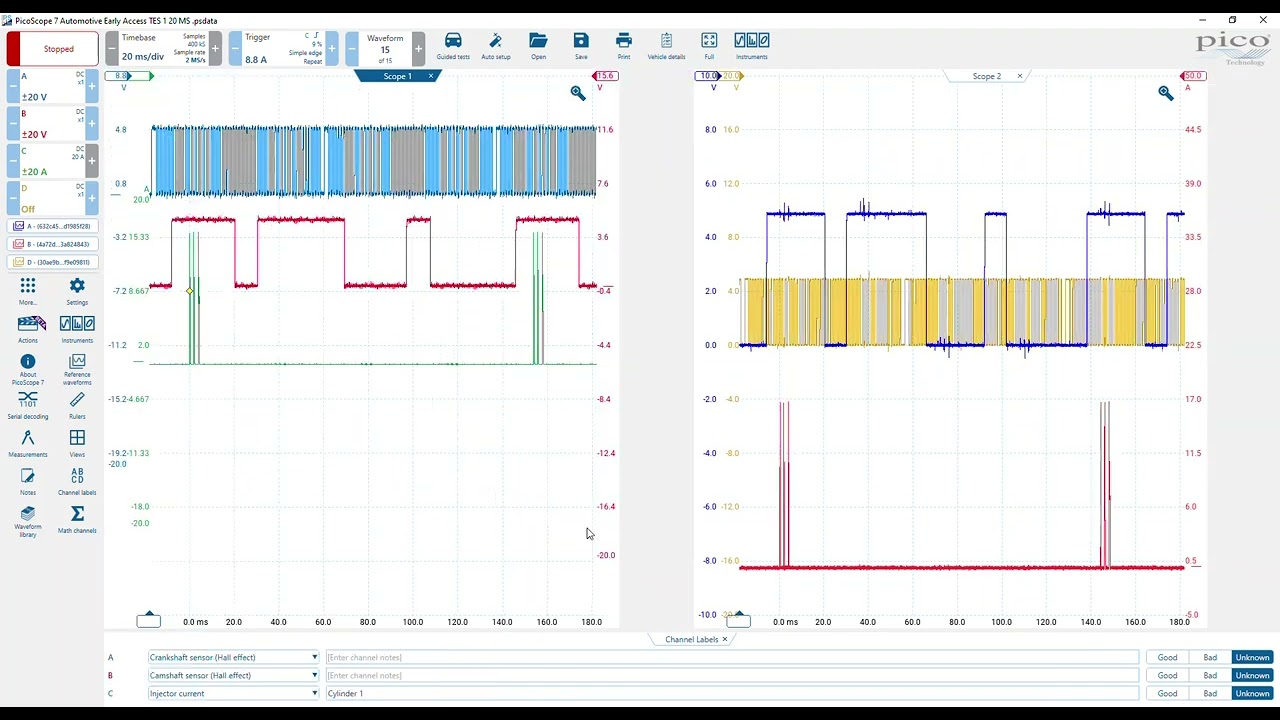This screenshot has height=720, width=1280.
Task: Open Instruments from top toolbar
Action: 752,46
